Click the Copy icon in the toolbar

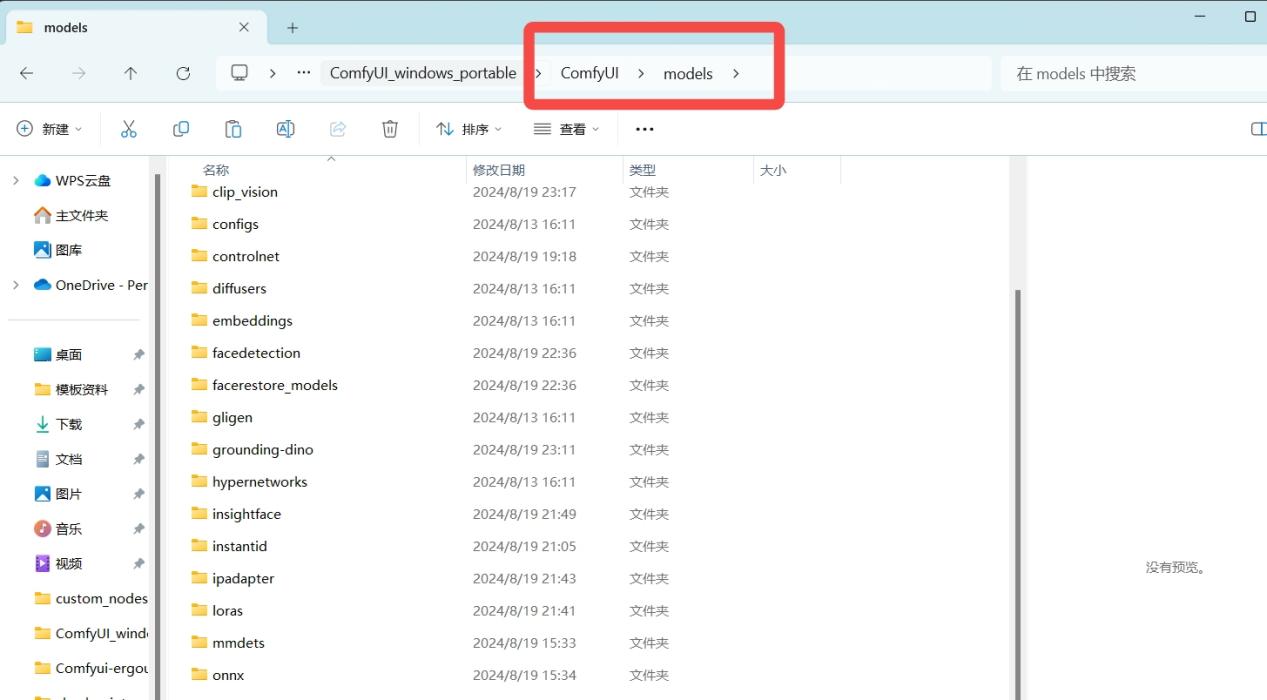(x=181, y=129)
